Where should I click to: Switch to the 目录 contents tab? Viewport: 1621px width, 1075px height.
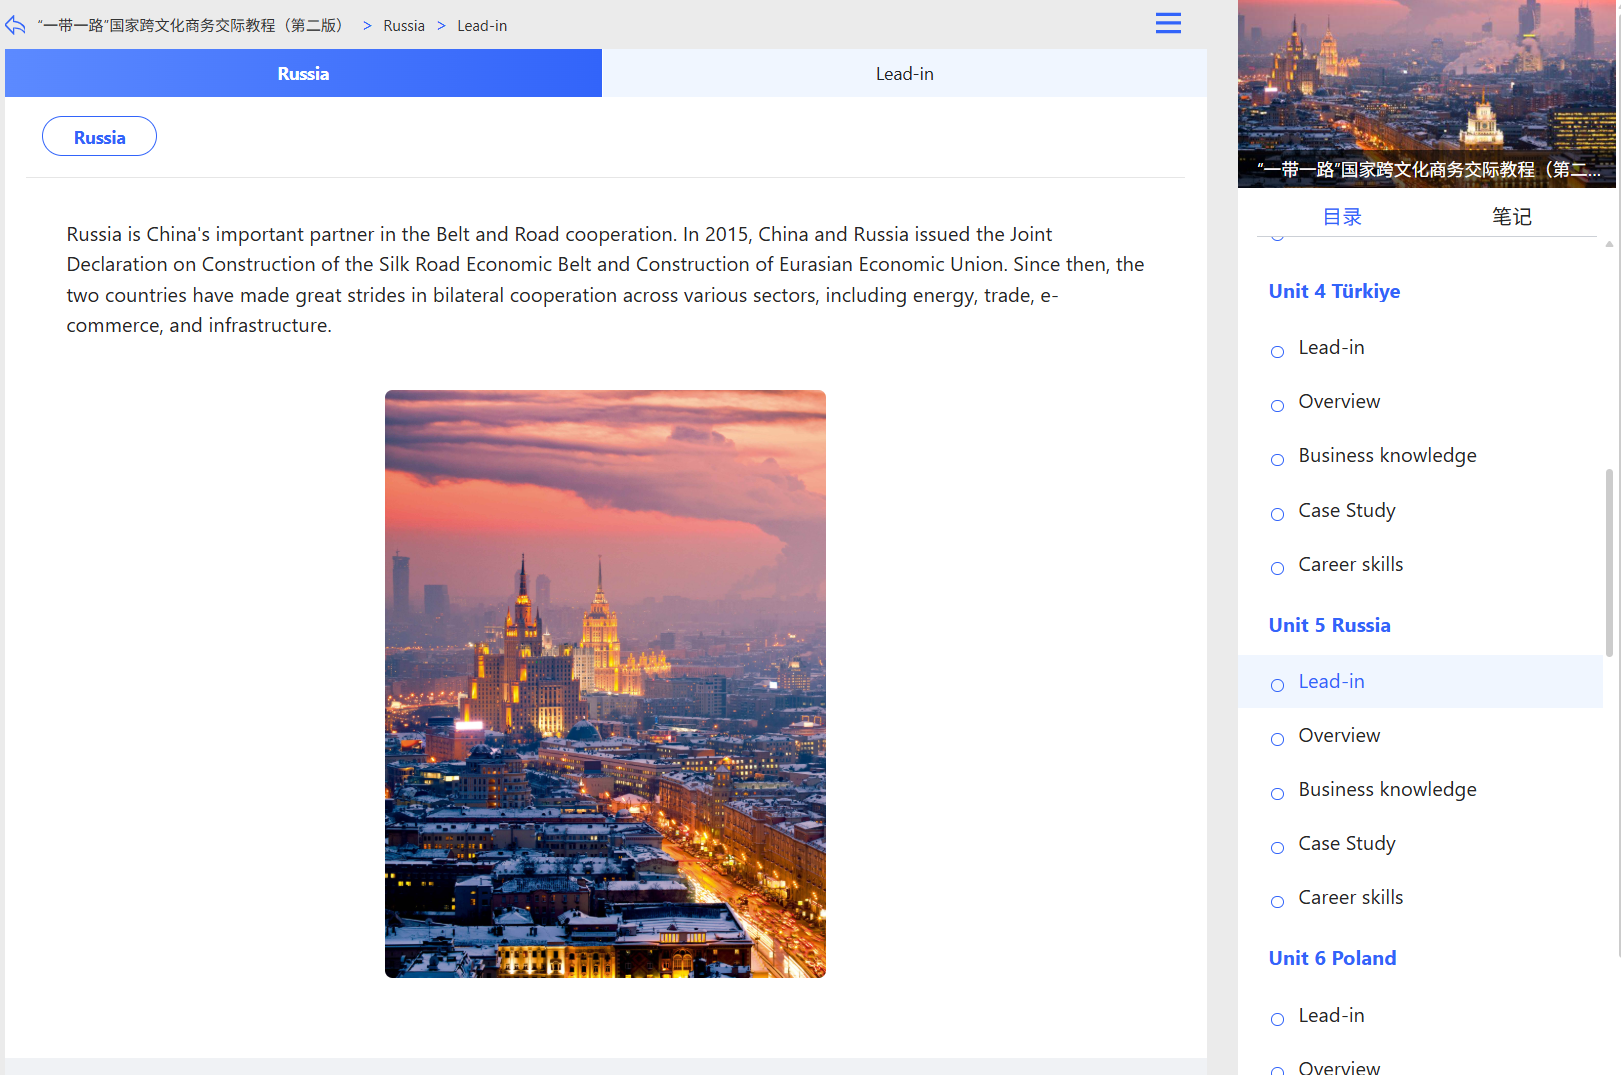1342,216
